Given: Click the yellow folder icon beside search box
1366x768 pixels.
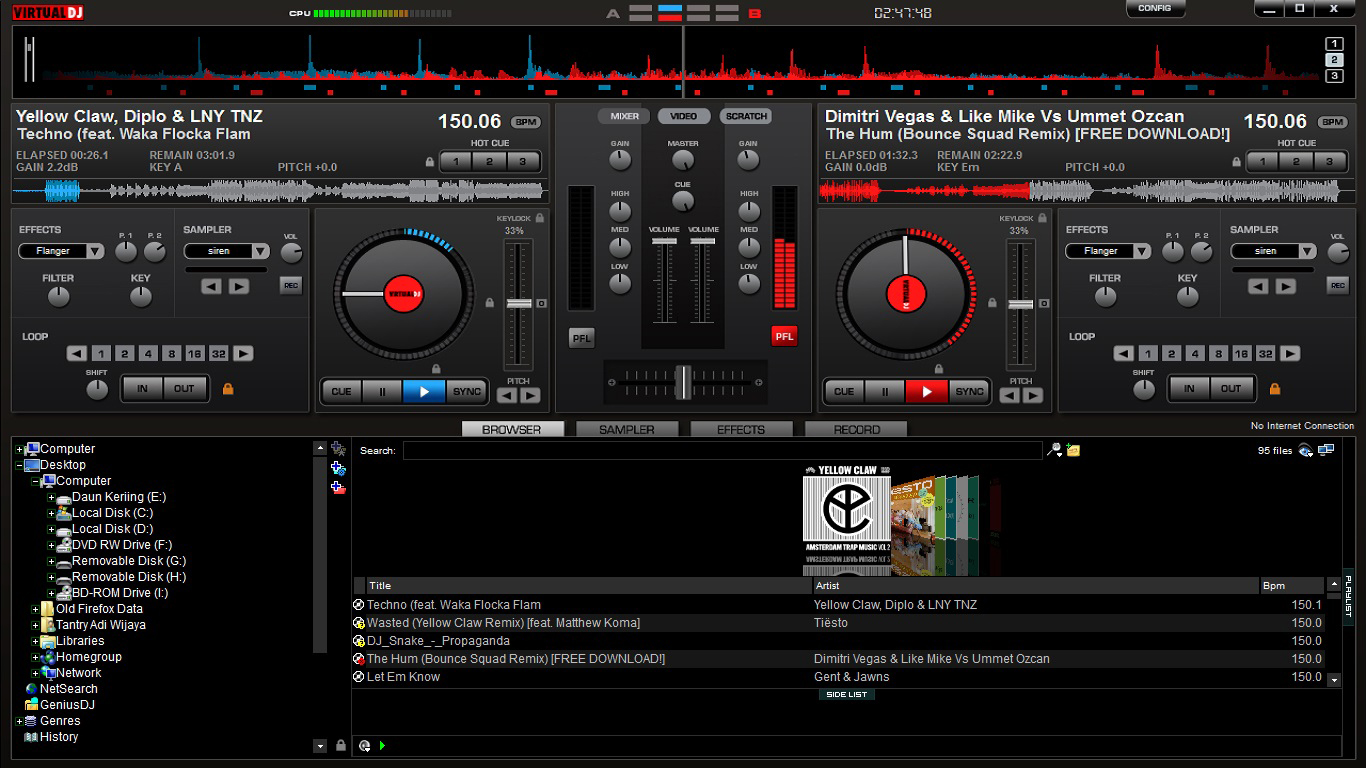Looking at the screenshot, I should pyautogui.click(x=1073, y=450).
